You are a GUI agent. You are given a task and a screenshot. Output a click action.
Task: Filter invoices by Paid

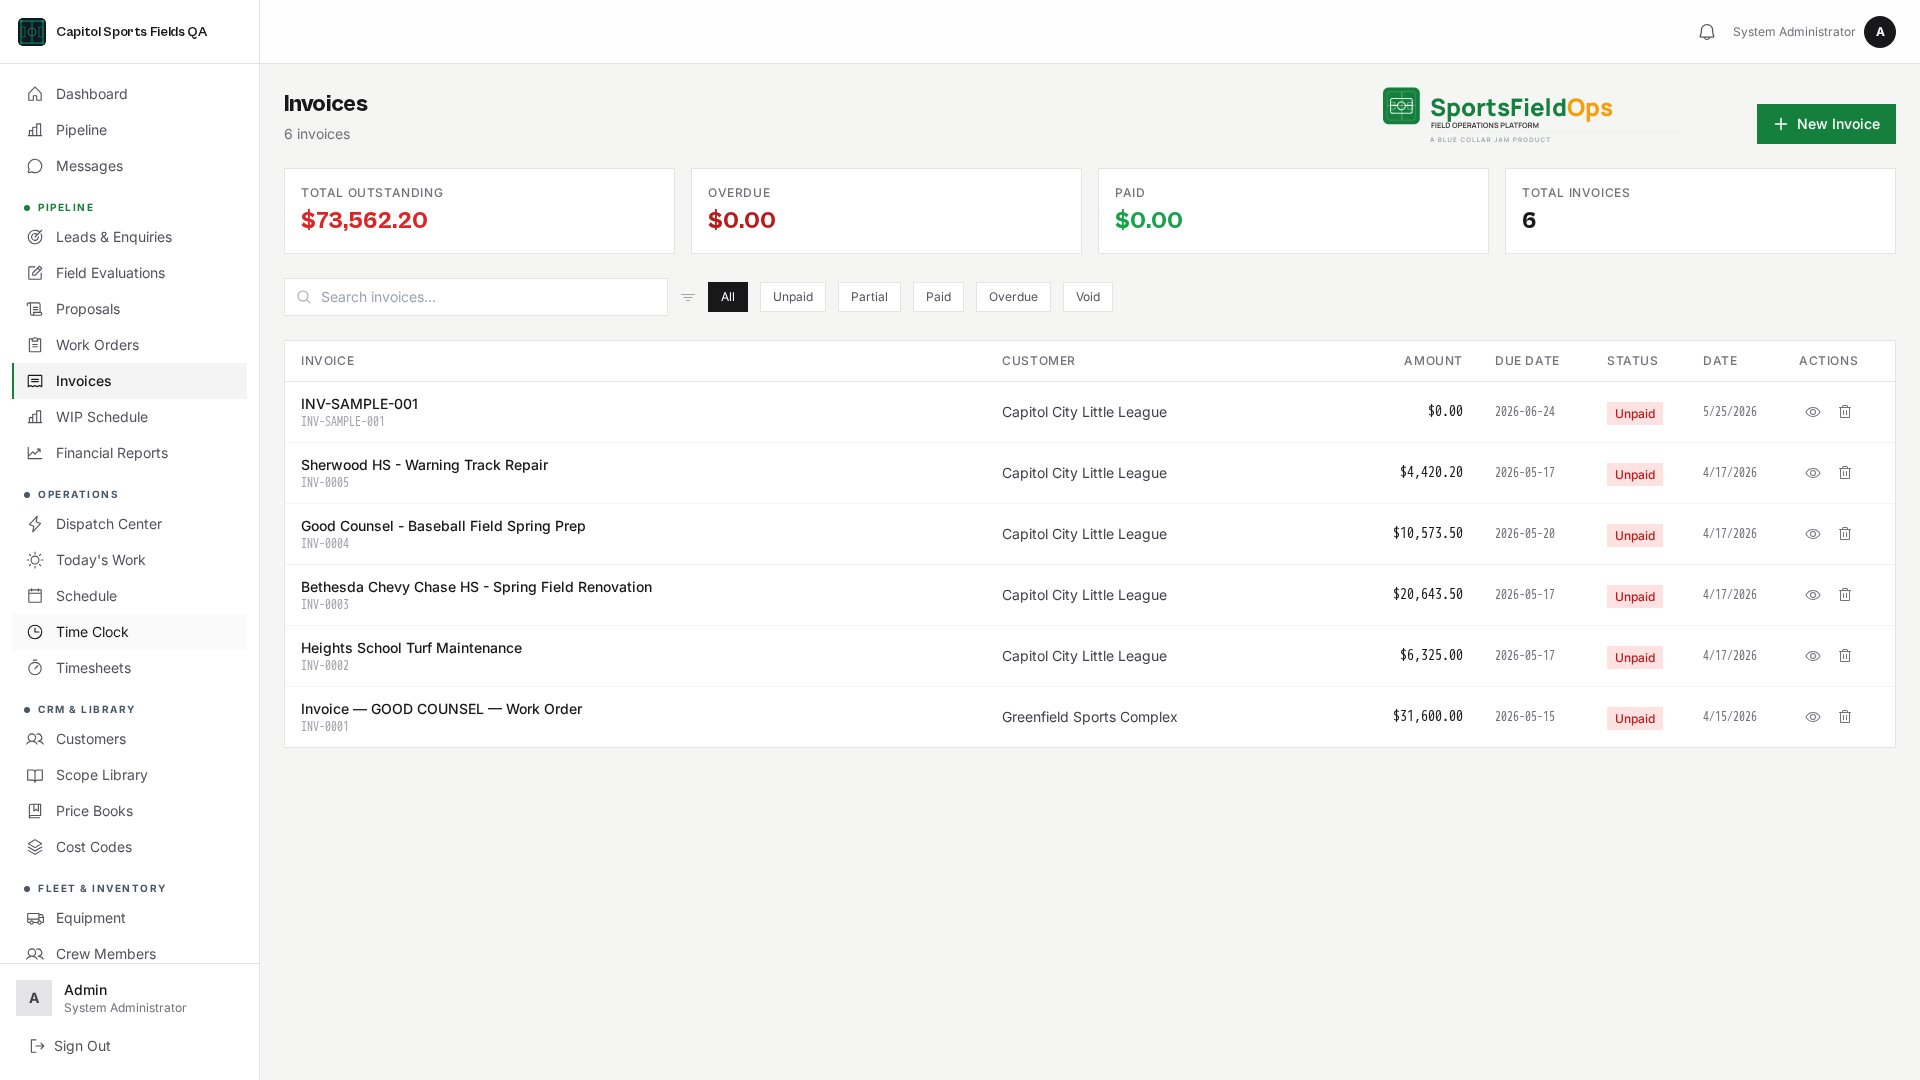(x=938, y=297)
